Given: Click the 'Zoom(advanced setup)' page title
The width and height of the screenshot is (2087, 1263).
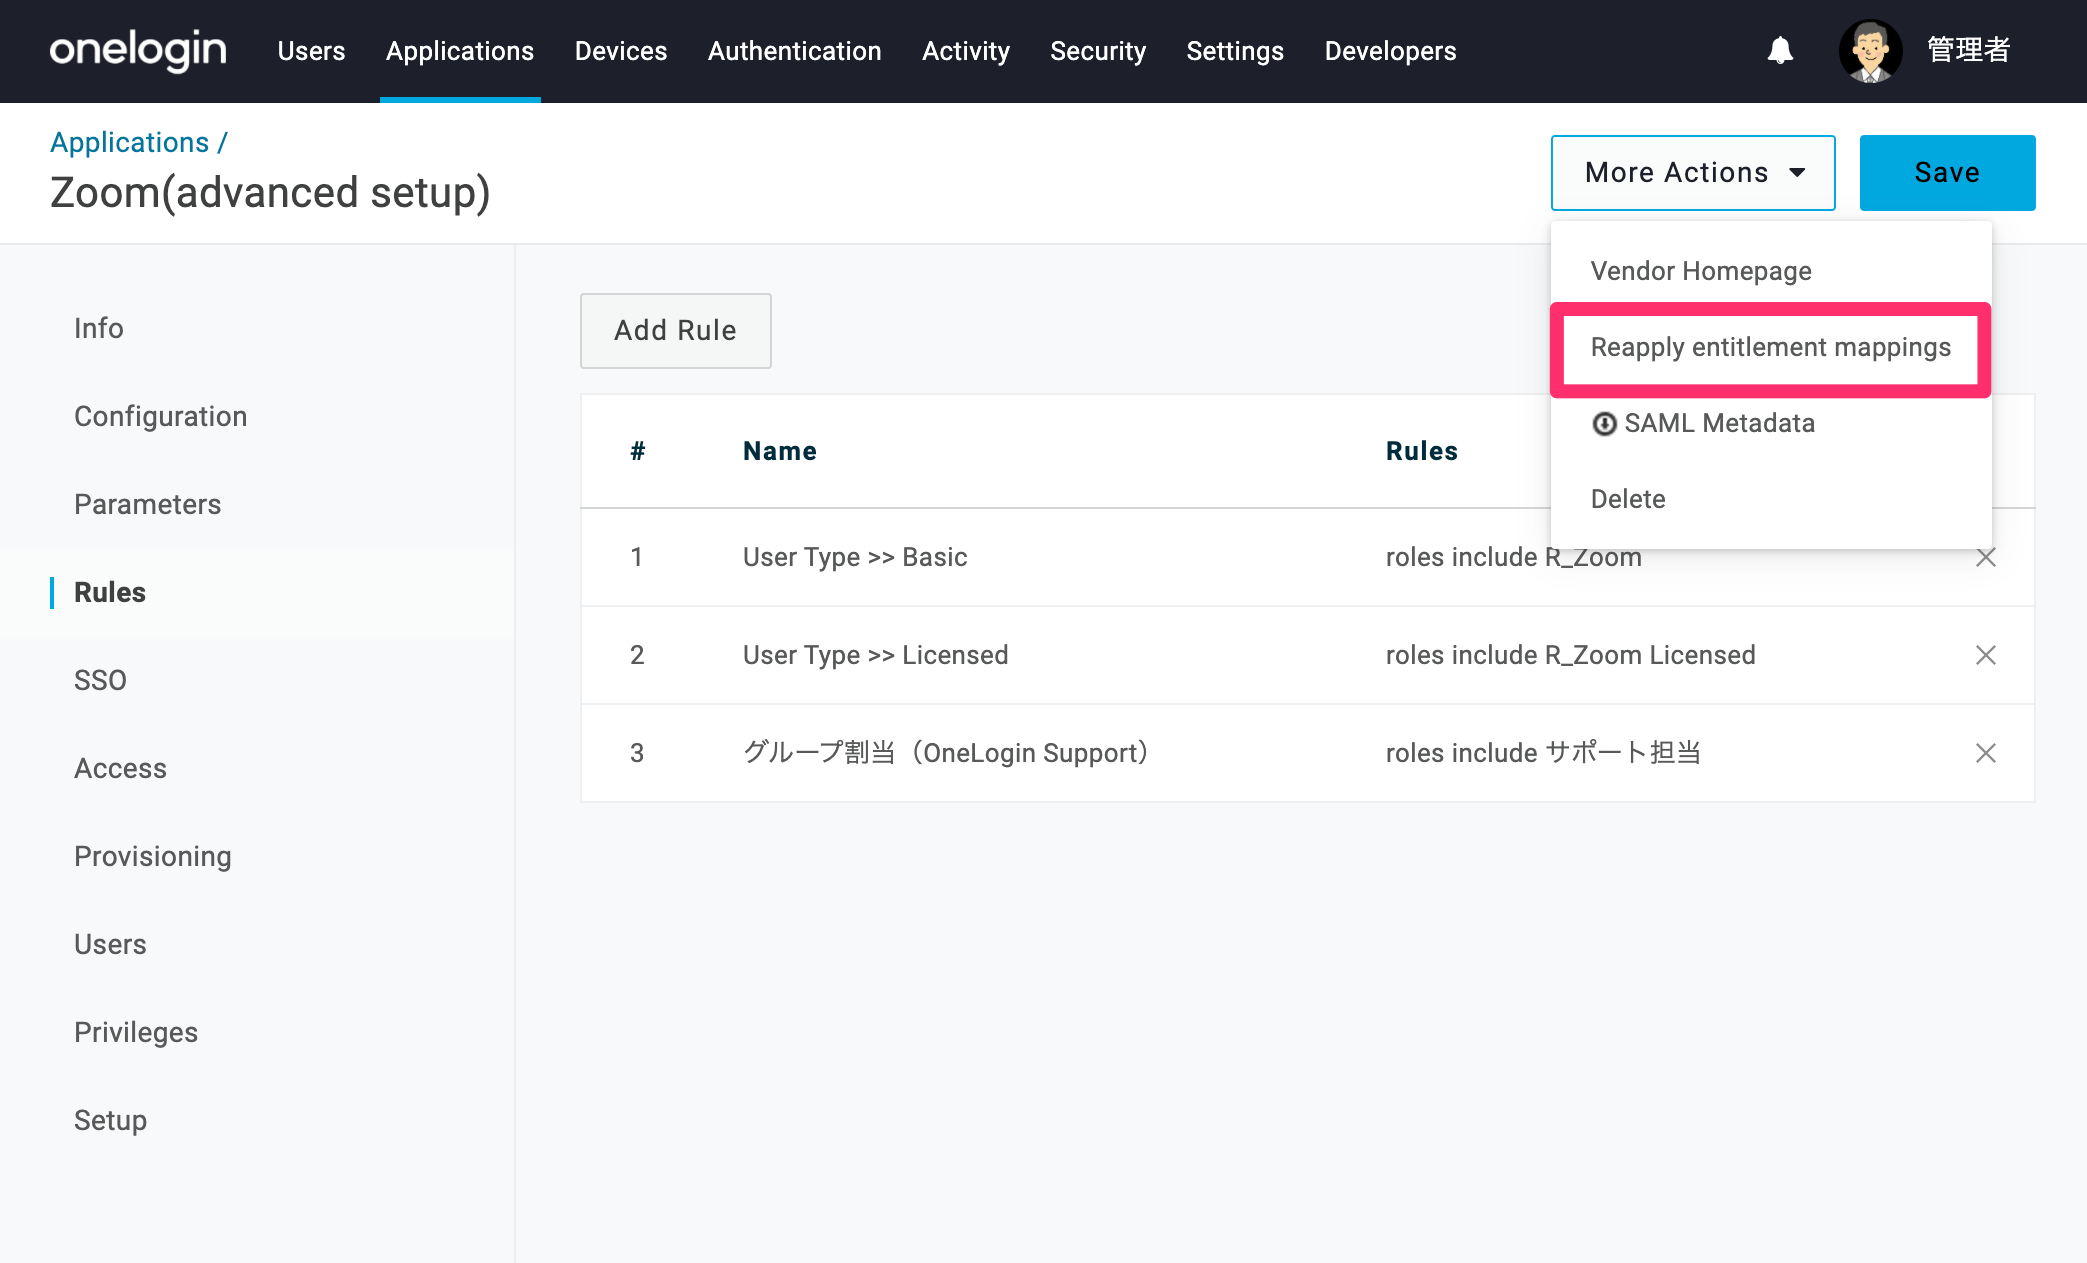Looking at the screenshot, I should click(270, 193).
